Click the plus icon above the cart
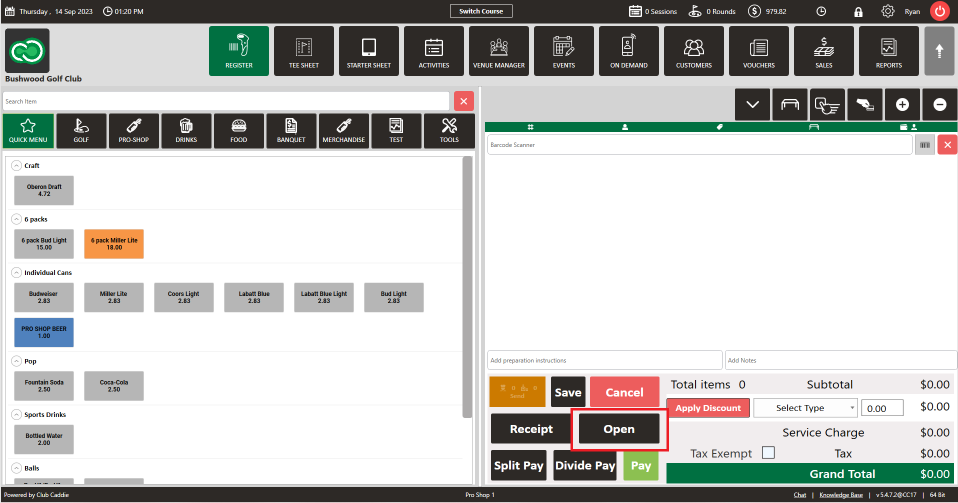Viewport: 958px width, 503px height. tap(902, 104)
